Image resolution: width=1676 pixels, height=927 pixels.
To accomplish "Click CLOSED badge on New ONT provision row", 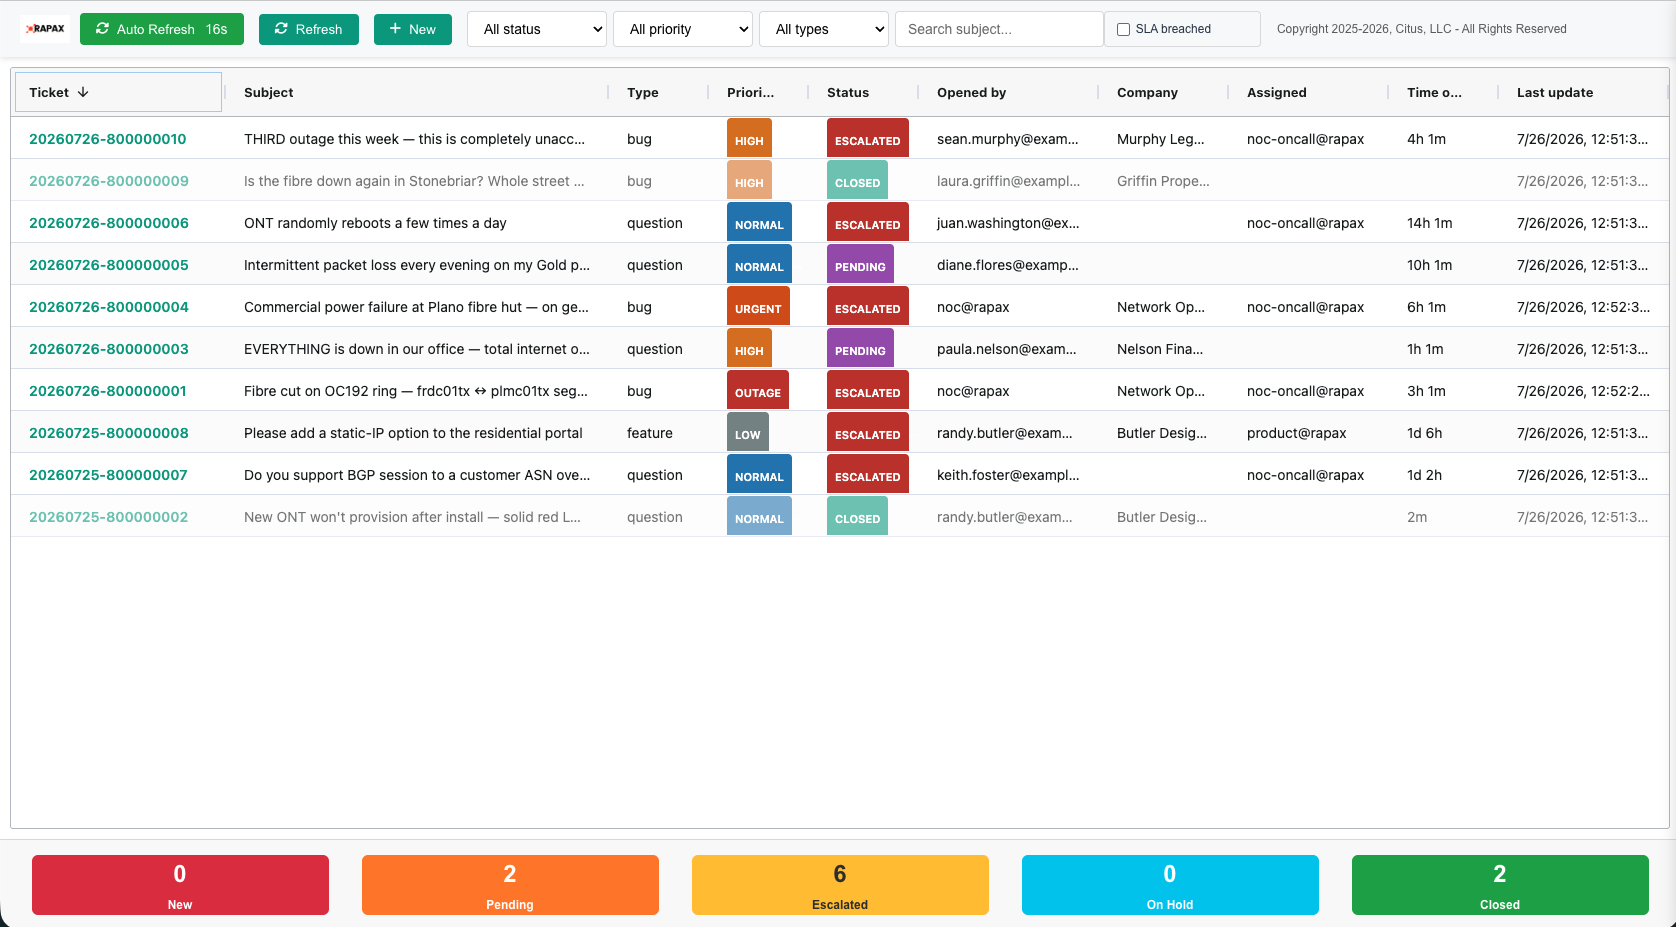I will tap(857, 517).
